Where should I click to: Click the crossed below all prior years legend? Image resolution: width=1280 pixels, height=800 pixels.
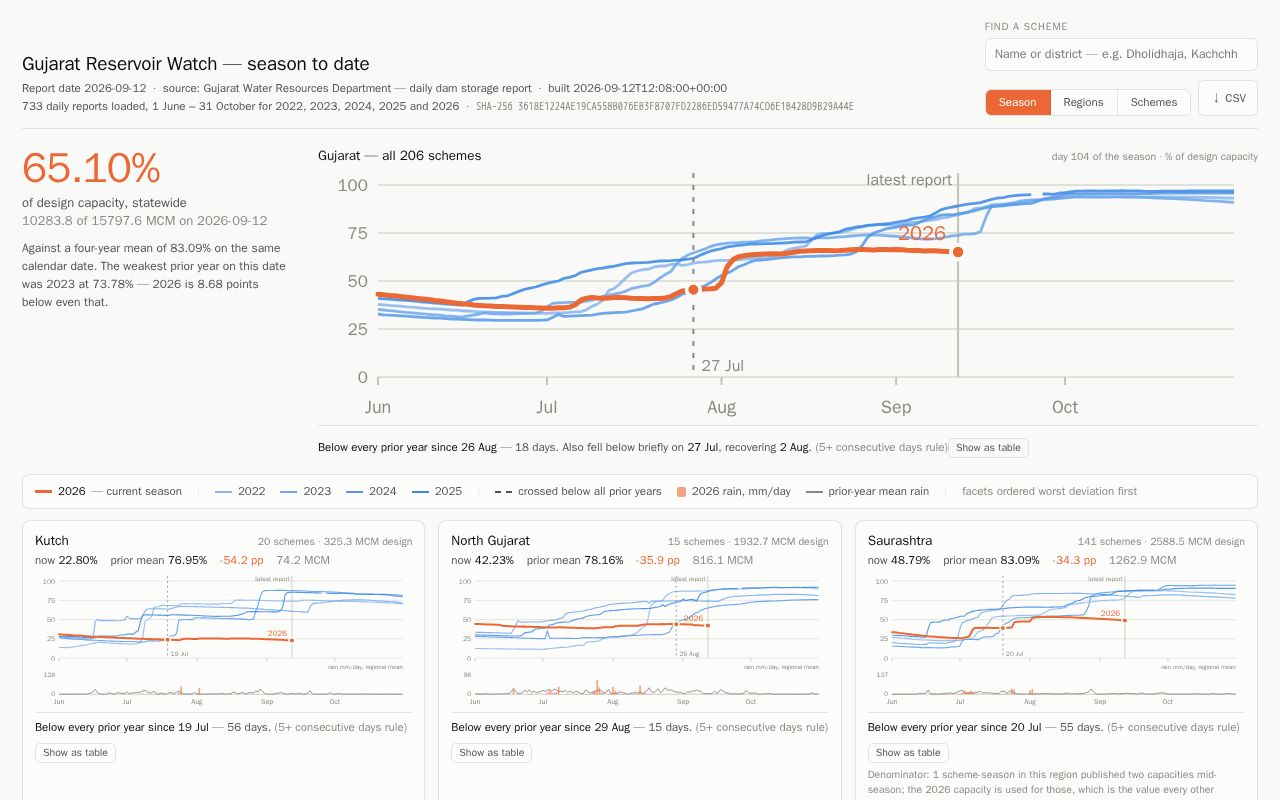pyautogui.click(x=577, y=491)
